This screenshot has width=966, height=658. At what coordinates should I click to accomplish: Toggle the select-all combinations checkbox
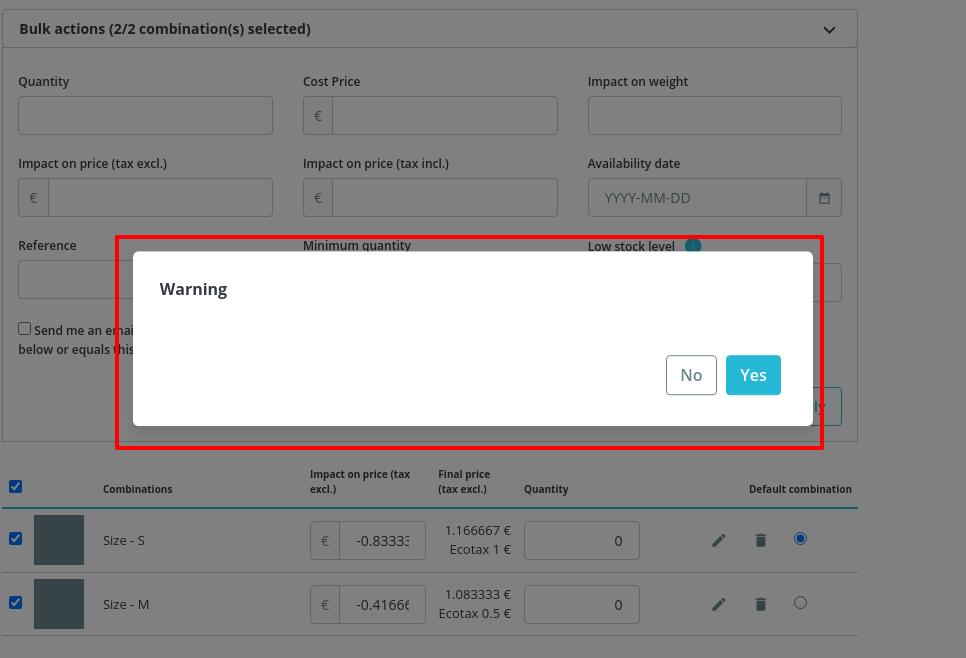pyautogui.click(x=15, y=487)
